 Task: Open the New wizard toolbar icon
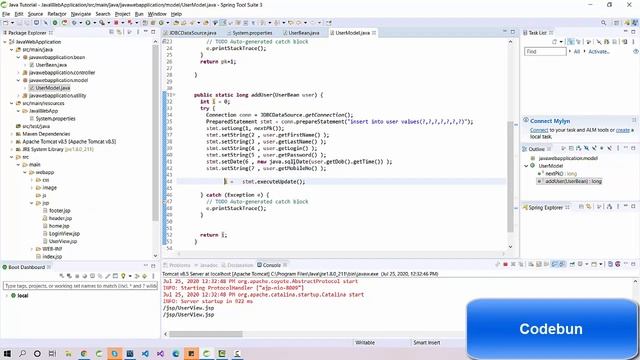(x=6, y=23)
